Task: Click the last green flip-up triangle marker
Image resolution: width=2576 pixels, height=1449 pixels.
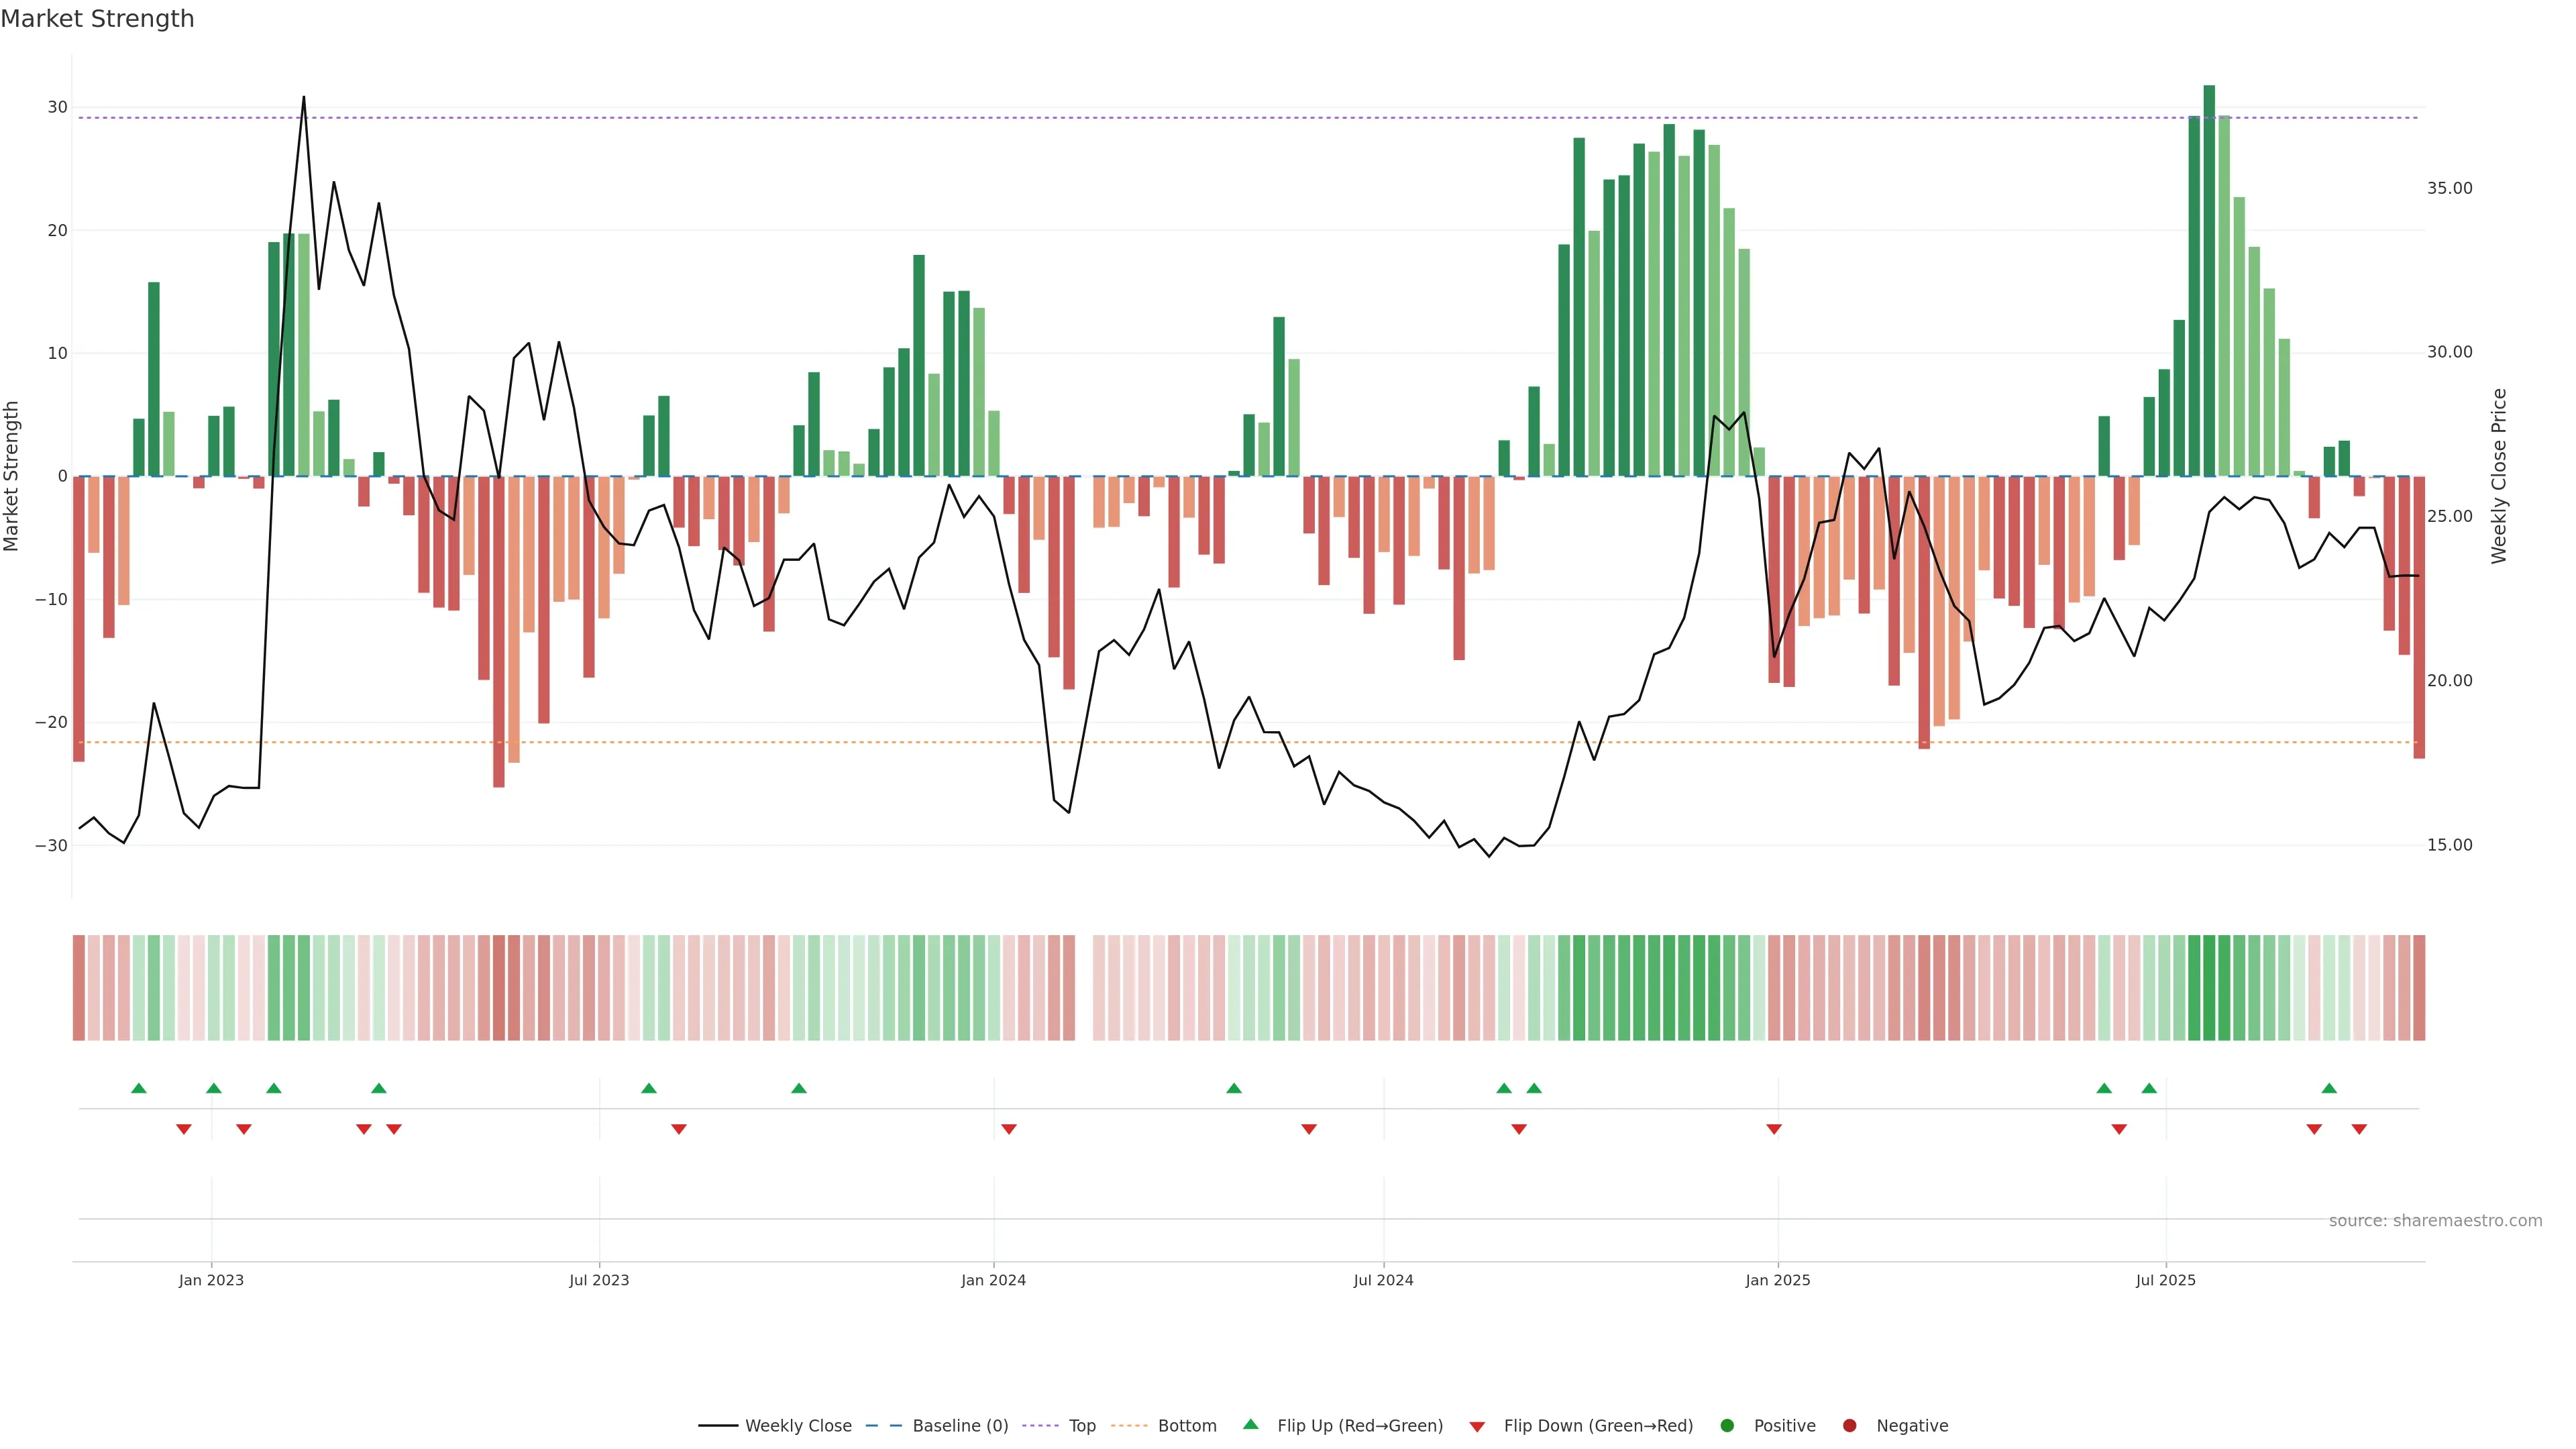Action: [x=2329, y=1088]
